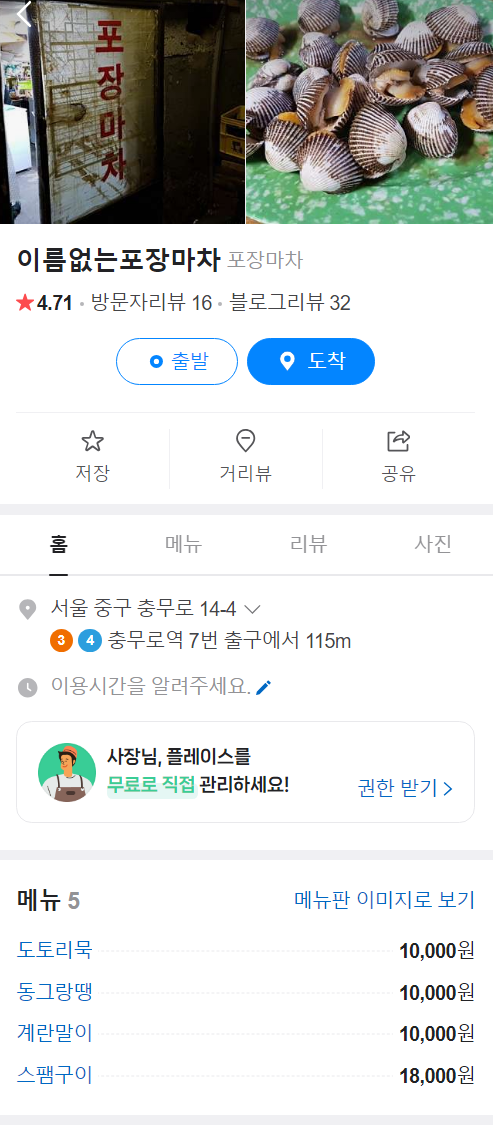The height and width of the screenshot is (1130, 493).
Task: Open the 블로그리뷰 32 link
Action: 290,303
